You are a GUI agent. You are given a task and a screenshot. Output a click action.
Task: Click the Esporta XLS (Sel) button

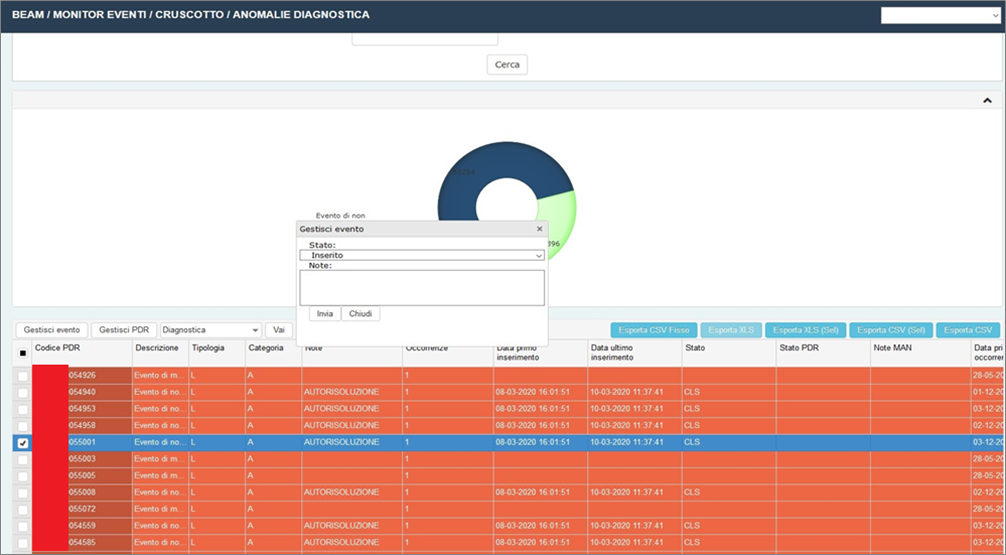(806, 330)
